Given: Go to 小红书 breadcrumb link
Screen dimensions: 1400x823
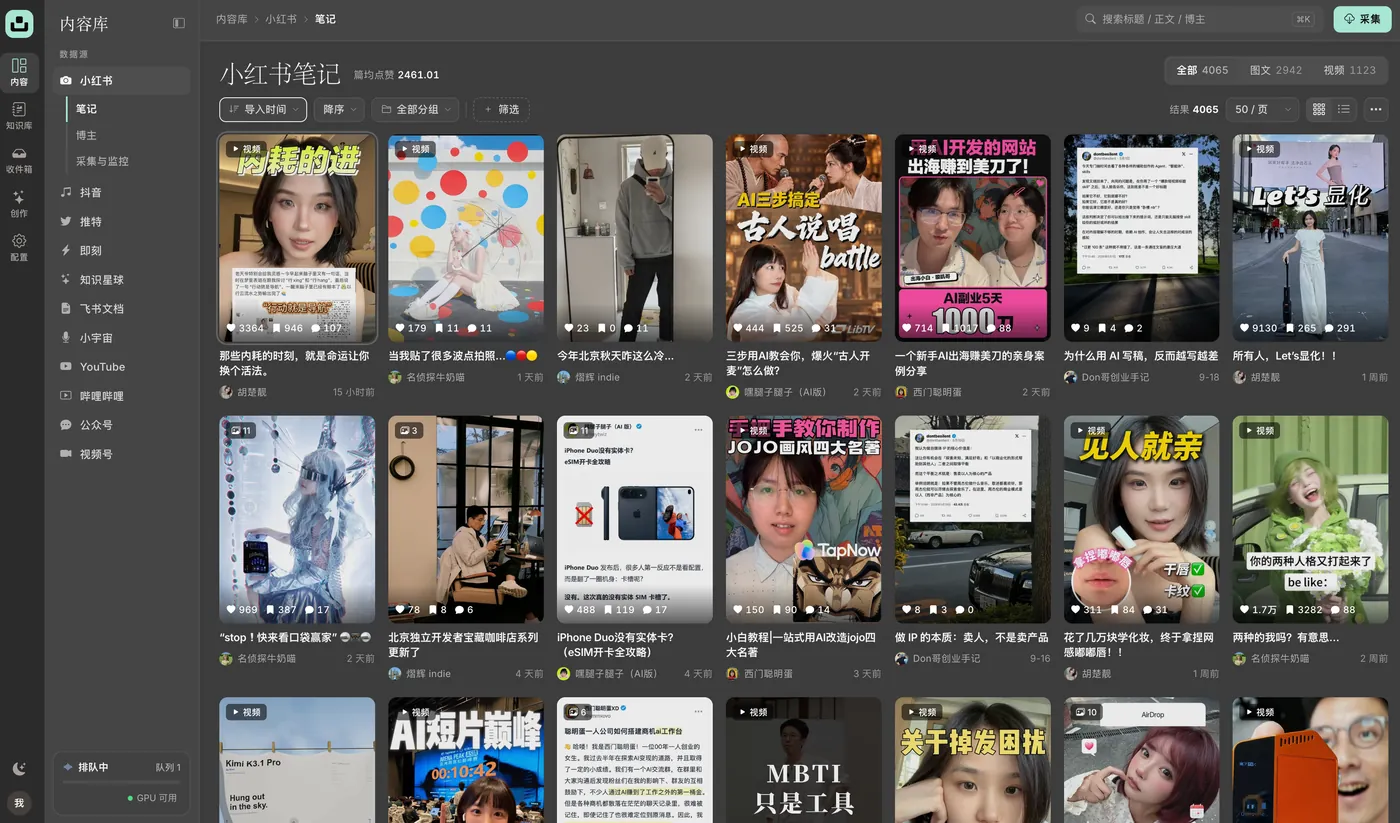Looking at the screenshot, I should [281, 19].
